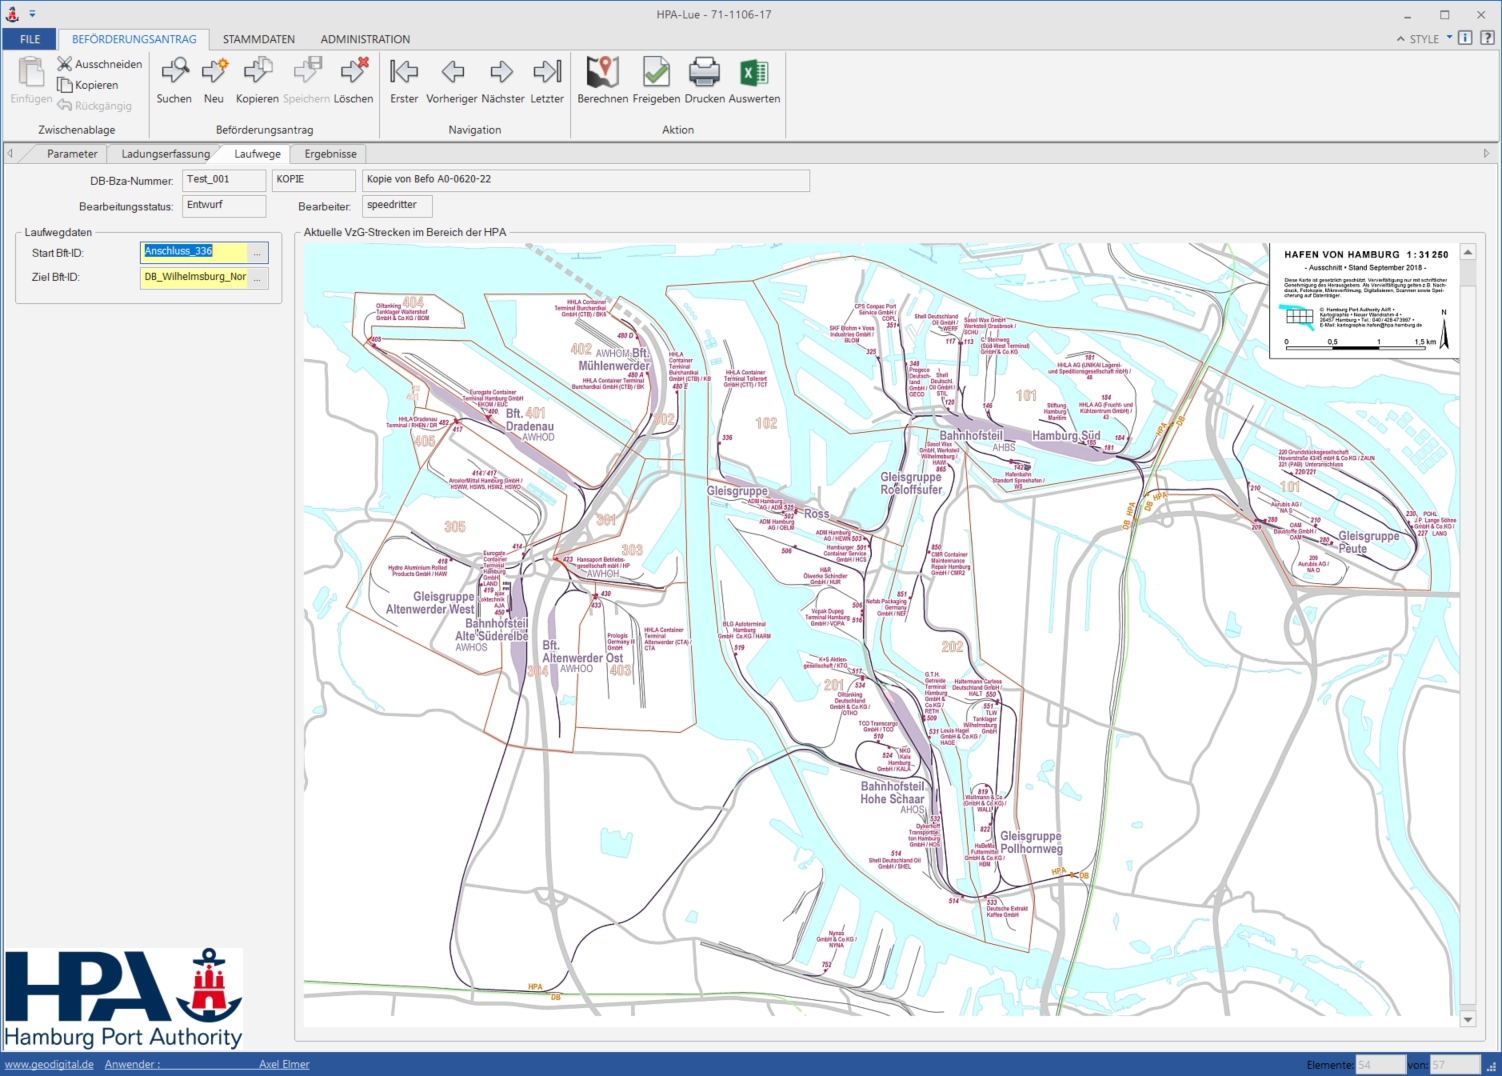Open the STAMMDATEN ribbon tab
Image resolution: width=1502 pixels, height=1076 pixels.
[x=259, y=39]
